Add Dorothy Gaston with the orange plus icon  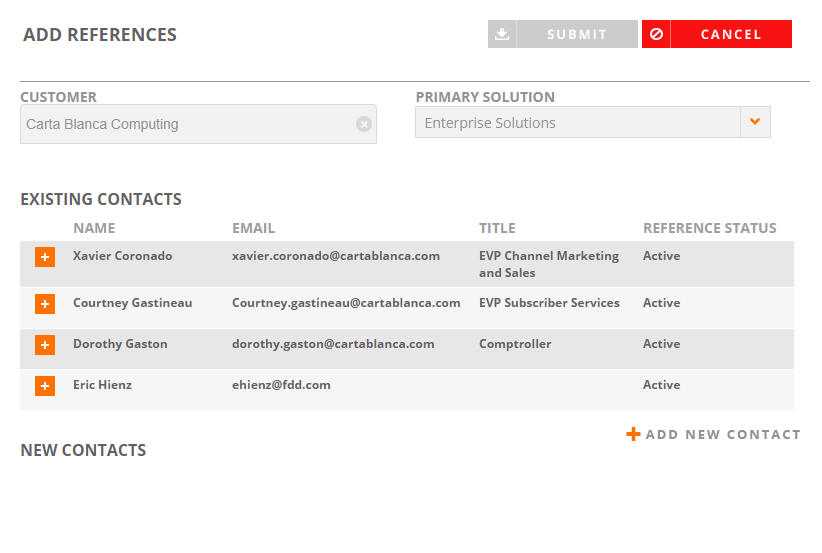[45, 345]
